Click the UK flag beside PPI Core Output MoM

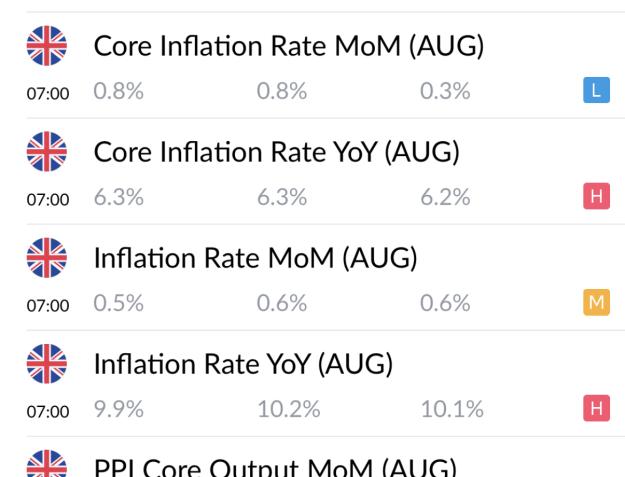[x=47, y=463]
